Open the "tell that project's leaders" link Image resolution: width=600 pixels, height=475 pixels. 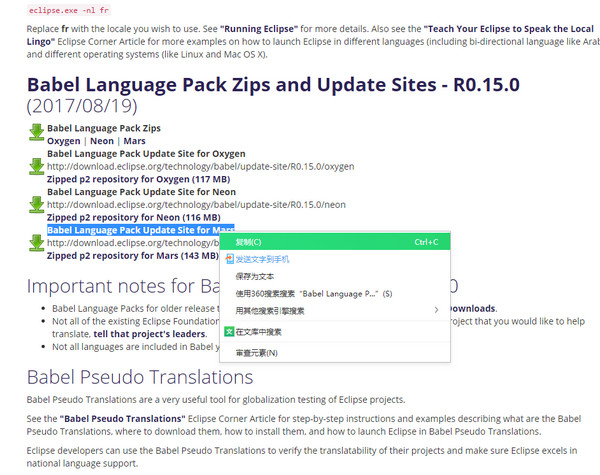click(150, 334)
